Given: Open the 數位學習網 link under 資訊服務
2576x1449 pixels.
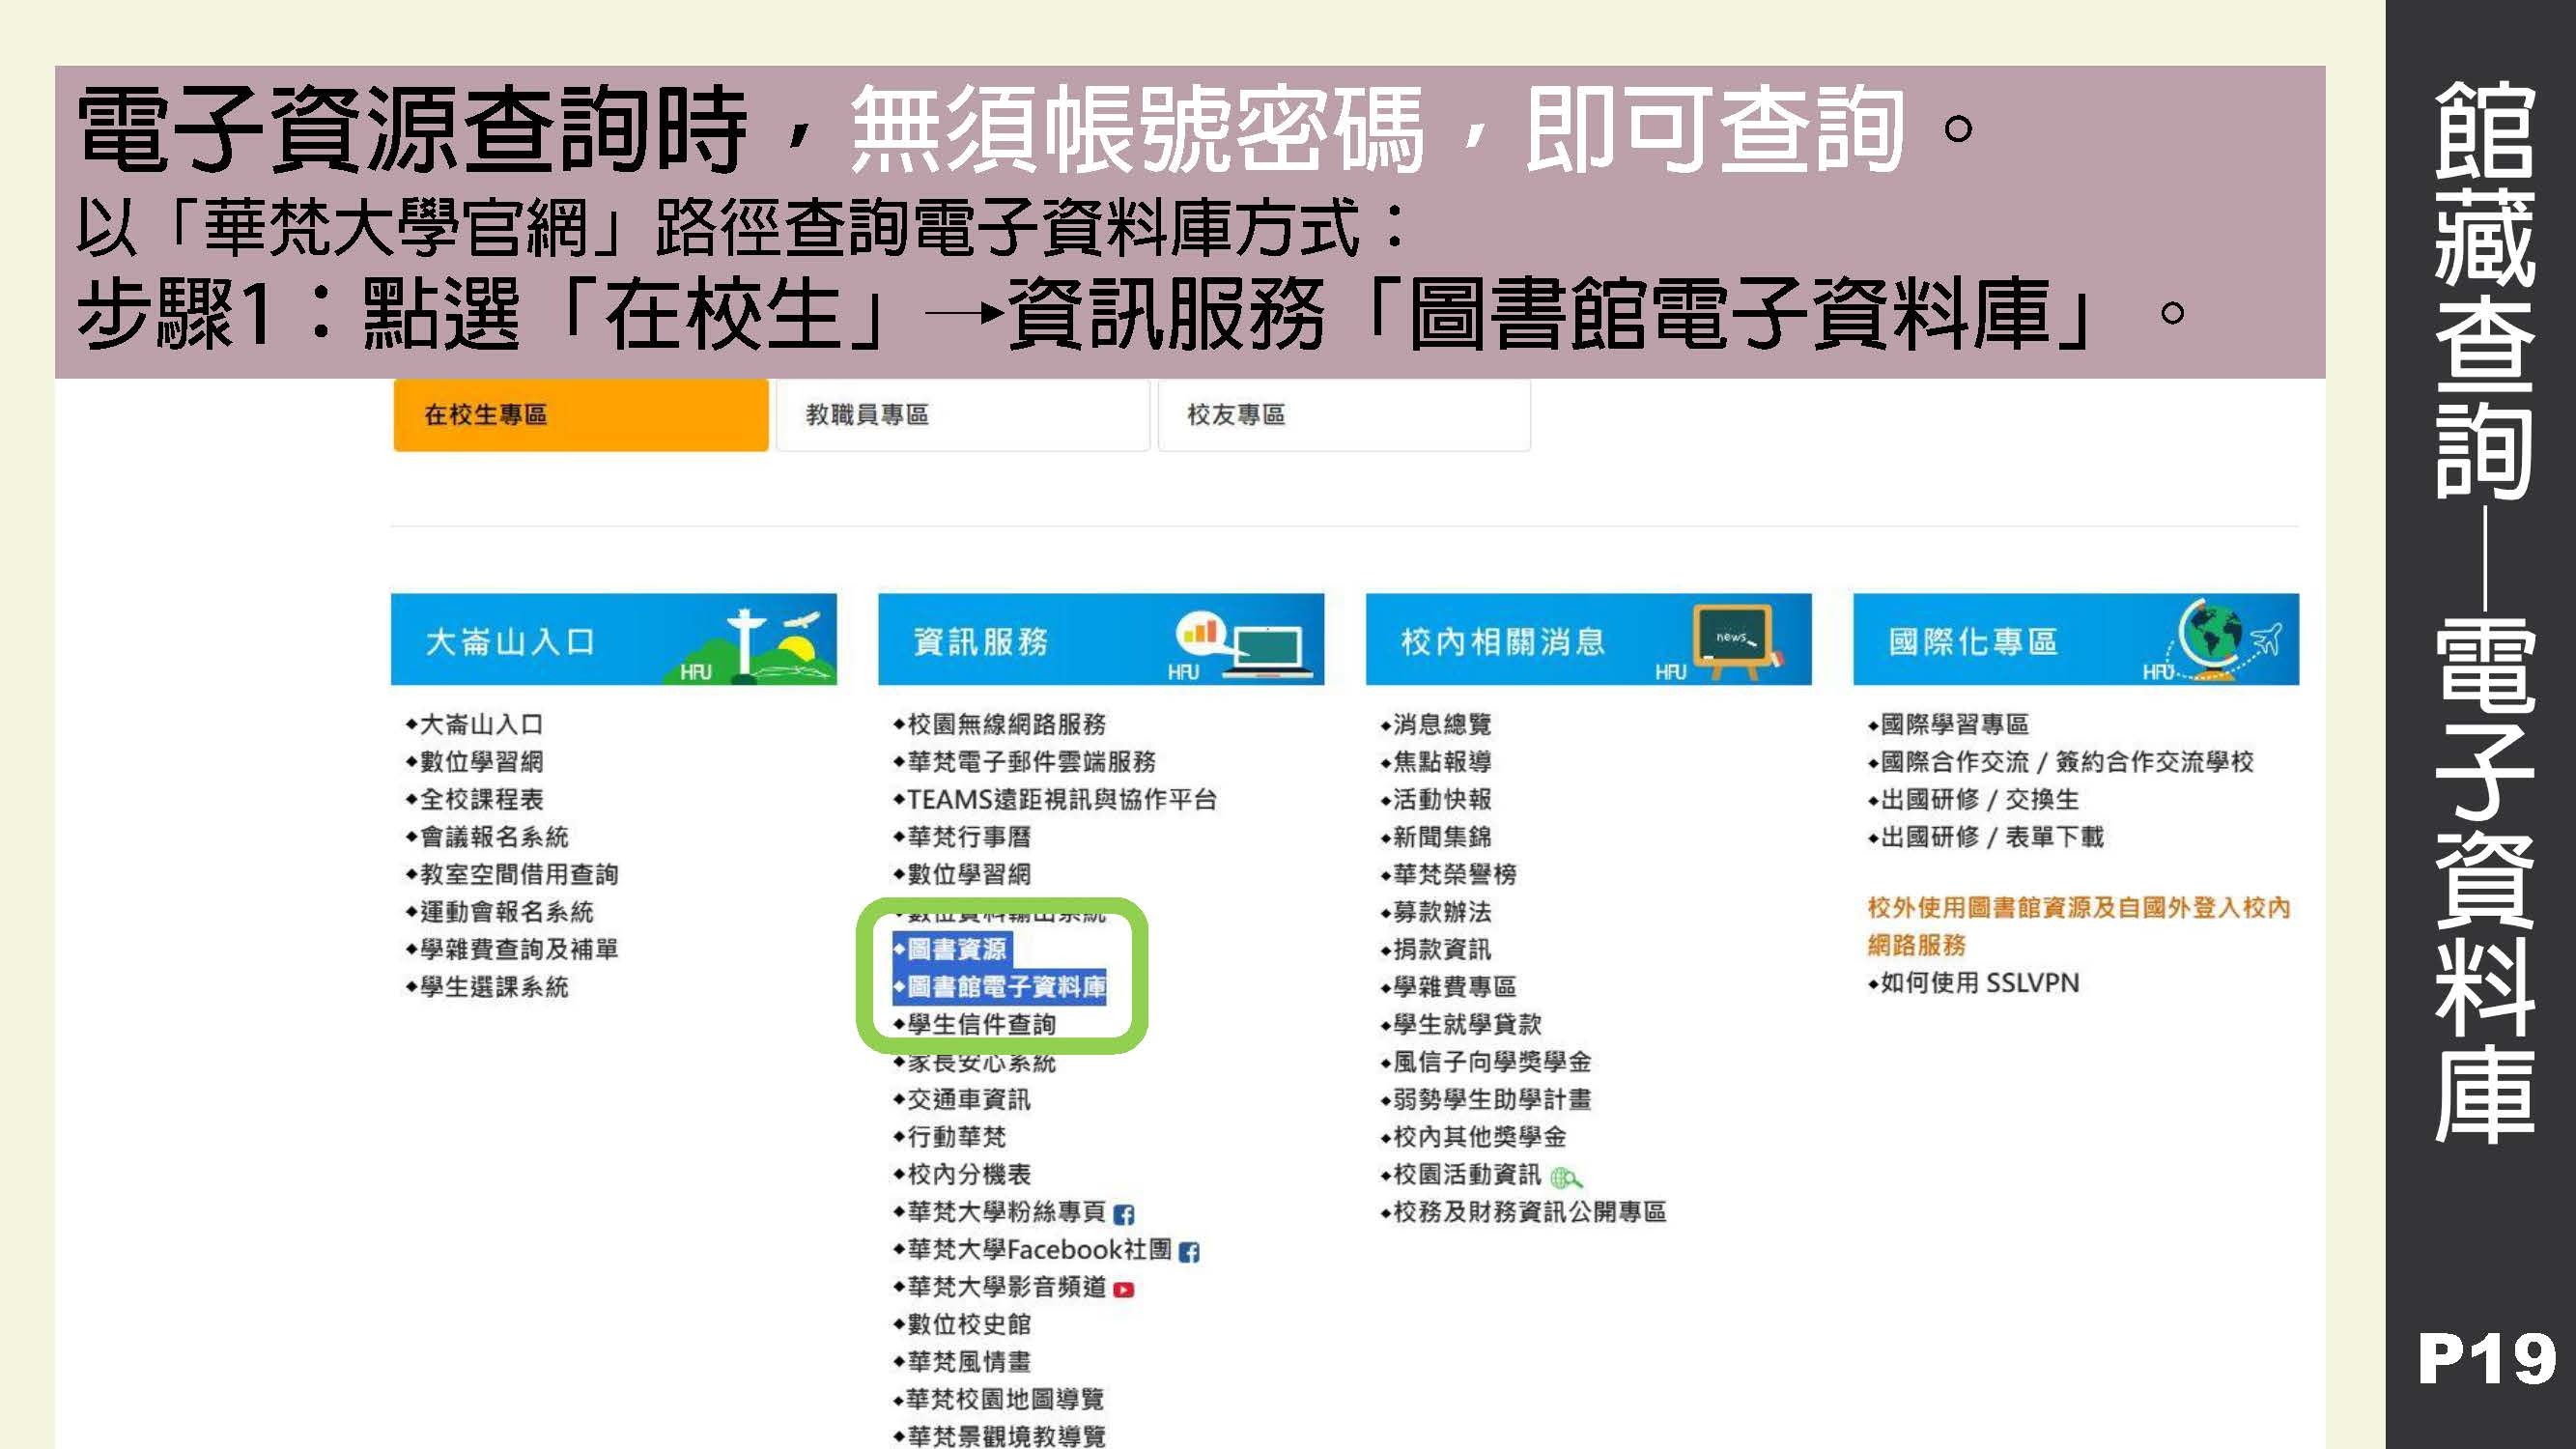Looking at the screenshot, I should tap(969, 874).
